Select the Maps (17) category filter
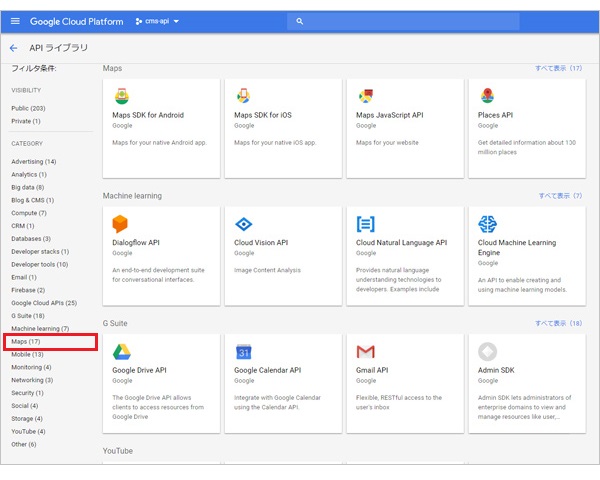Image resolution: width=600 pixels, height=480 pixels. pos(26,341)
